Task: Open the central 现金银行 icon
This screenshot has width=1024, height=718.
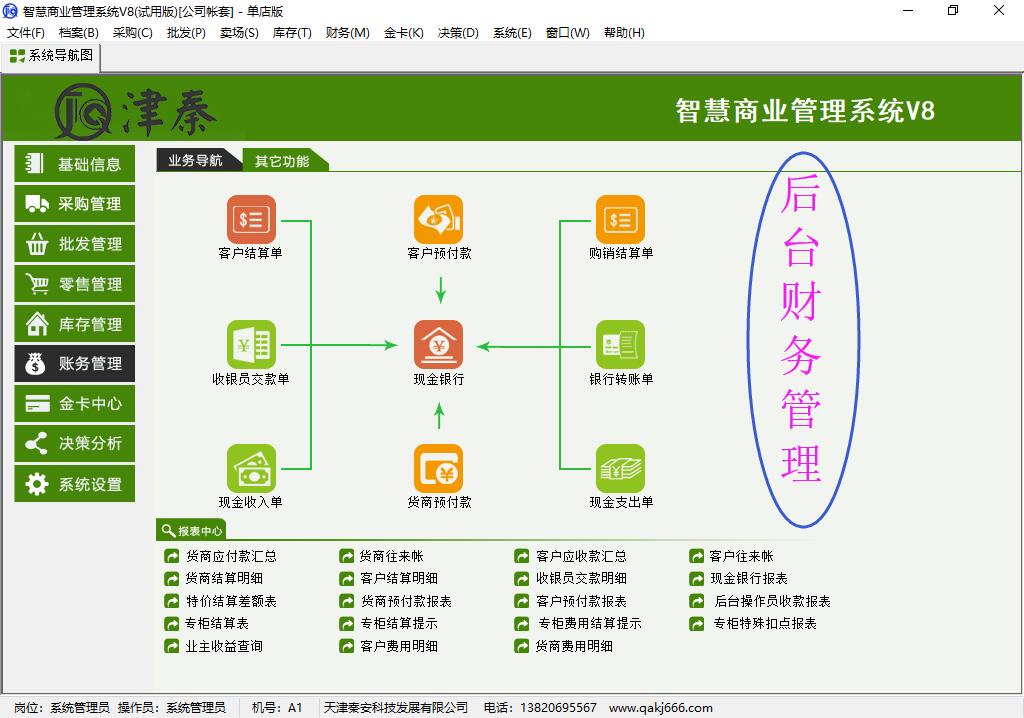Action: (x=439, y=345)
